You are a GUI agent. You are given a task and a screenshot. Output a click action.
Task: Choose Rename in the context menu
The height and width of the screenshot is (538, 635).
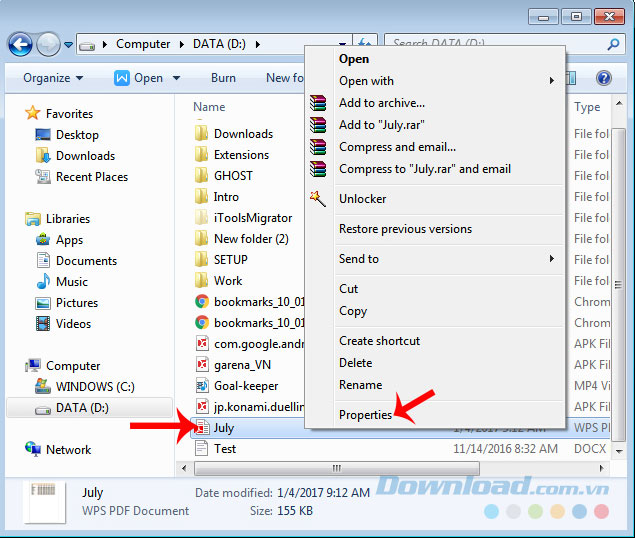click(436, 384)
